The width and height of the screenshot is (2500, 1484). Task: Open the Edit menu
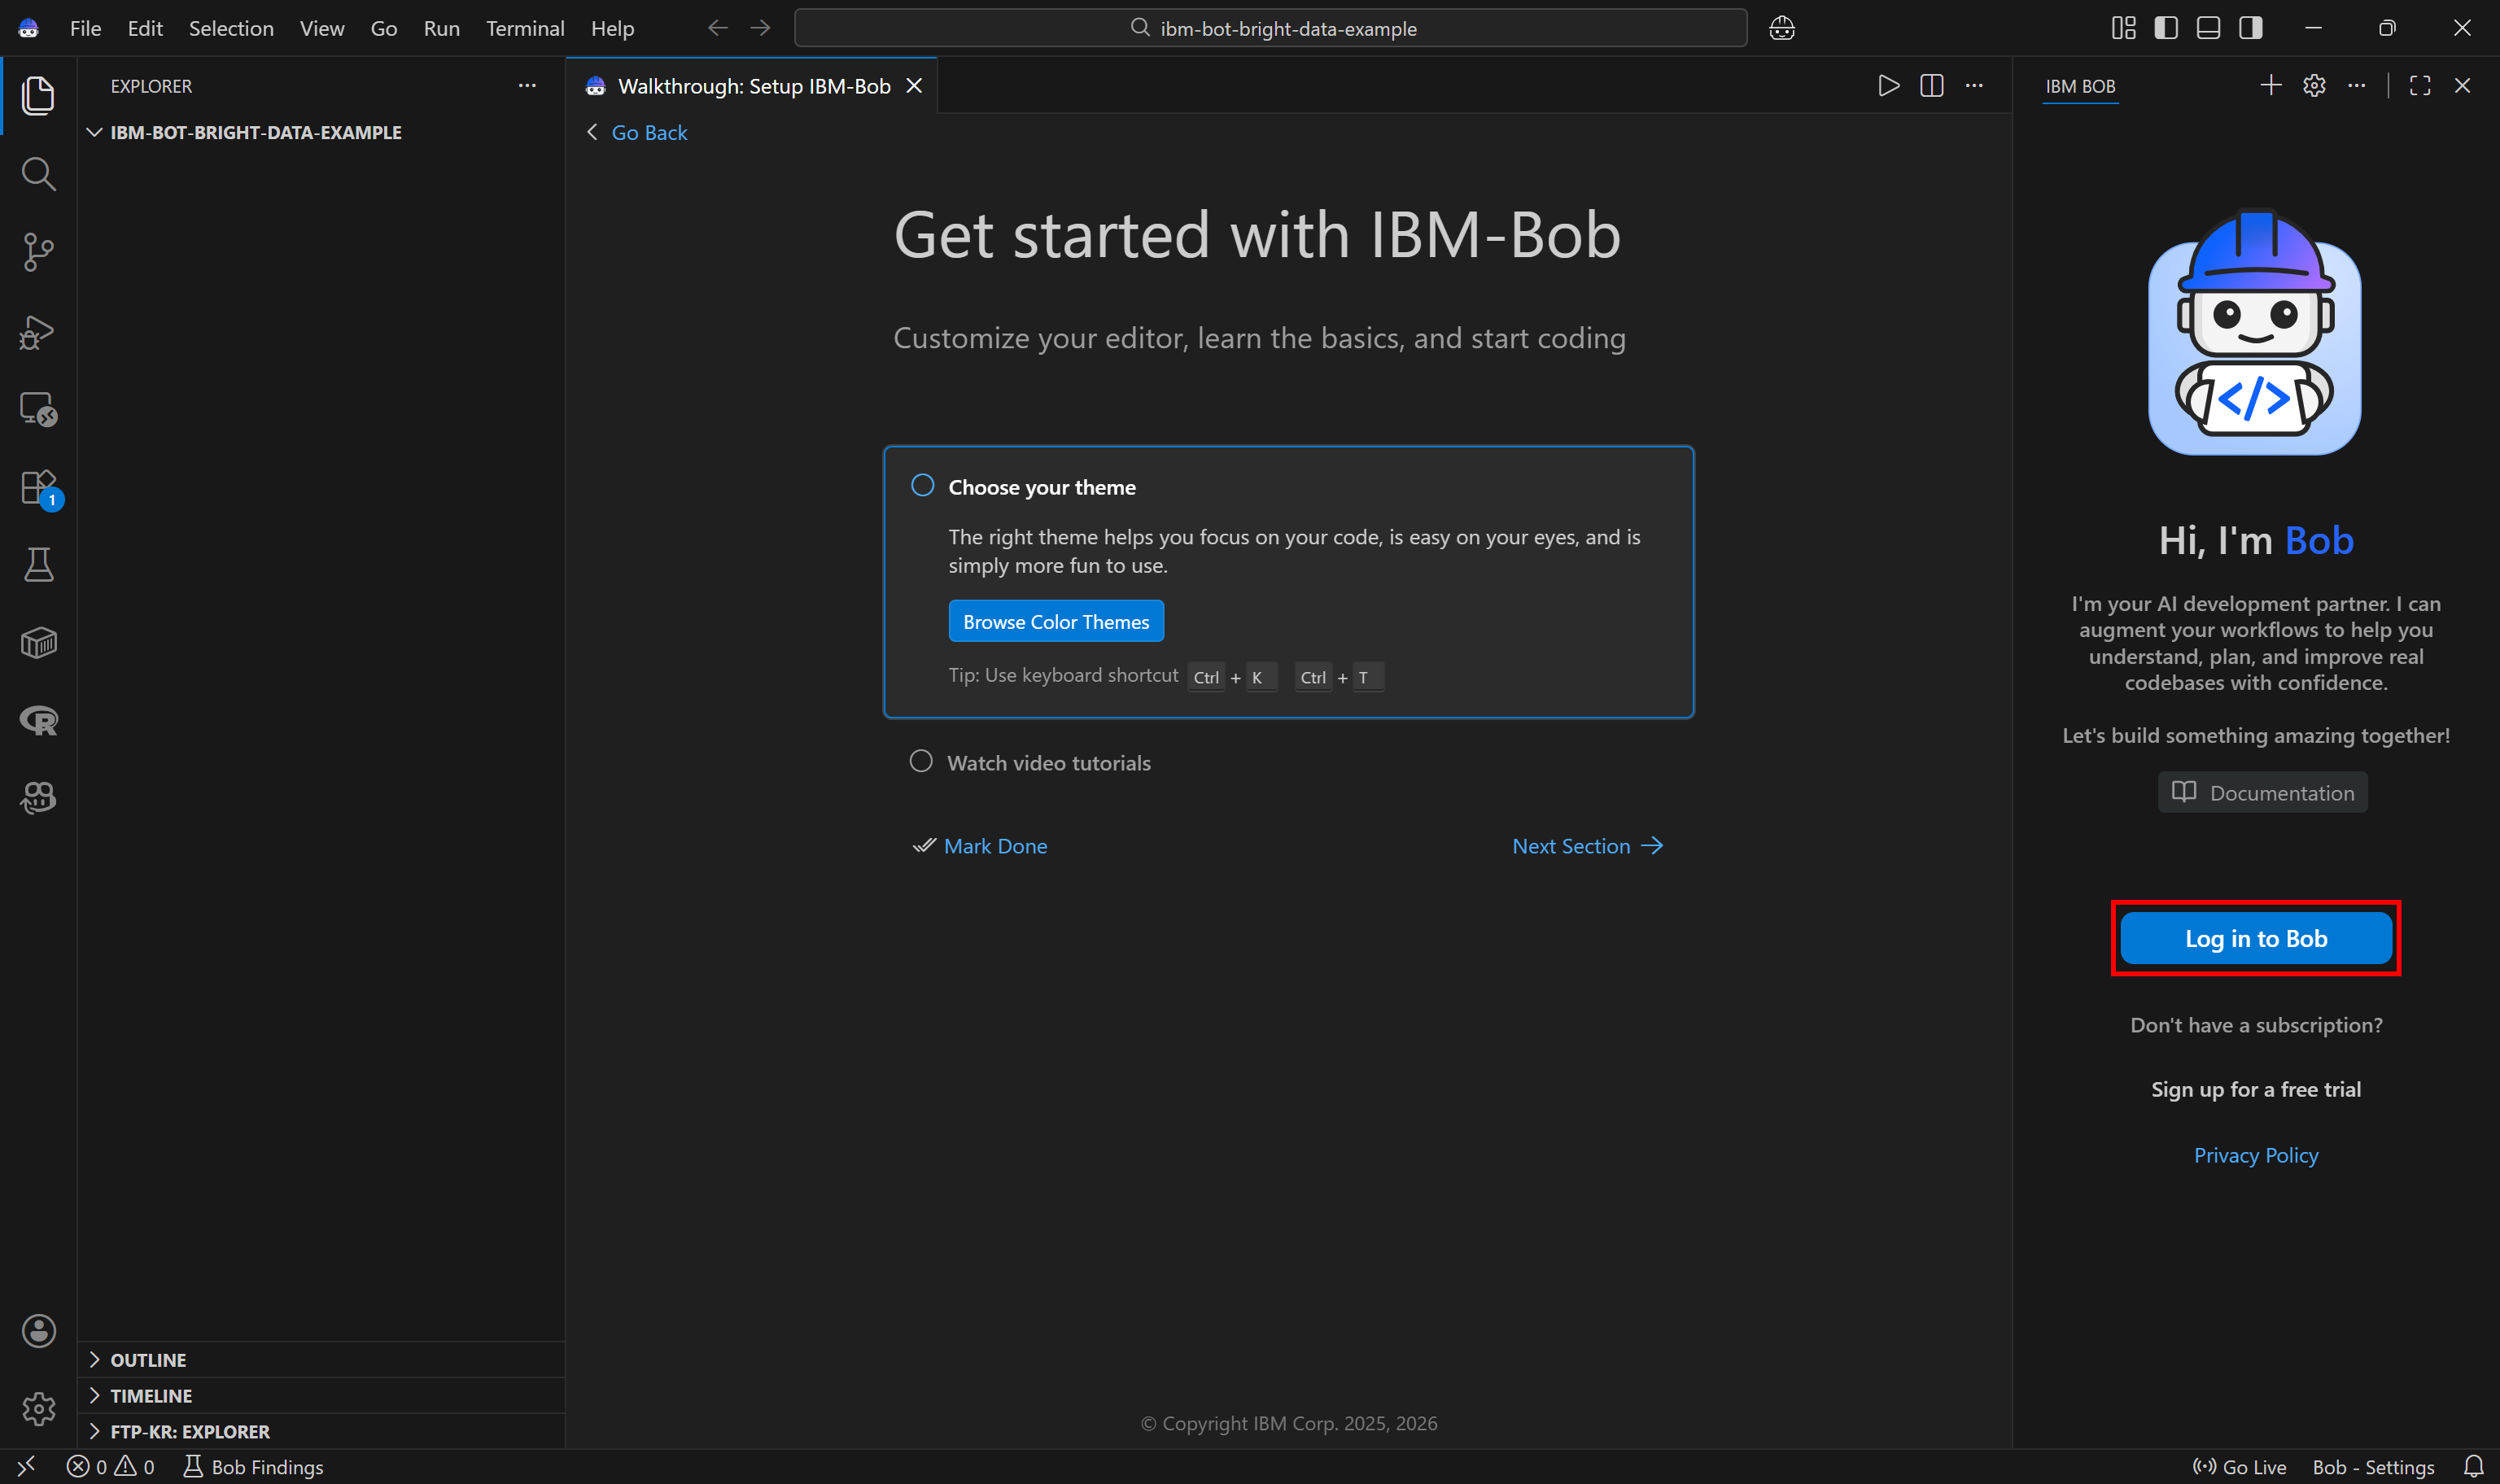coord(145,28)
